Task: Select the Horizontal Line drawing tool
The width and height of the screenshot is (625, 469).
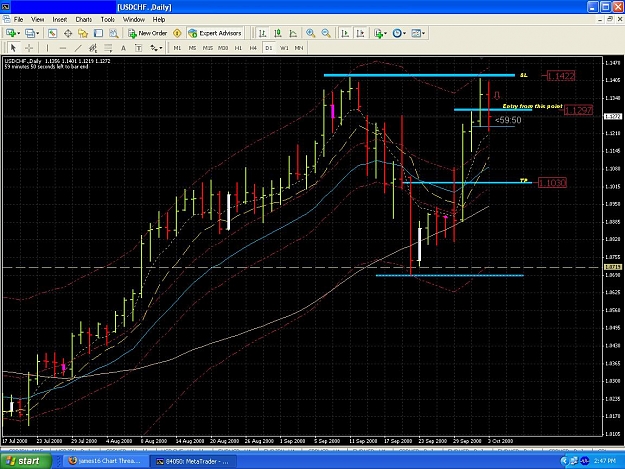Action: tap(63, 48)
